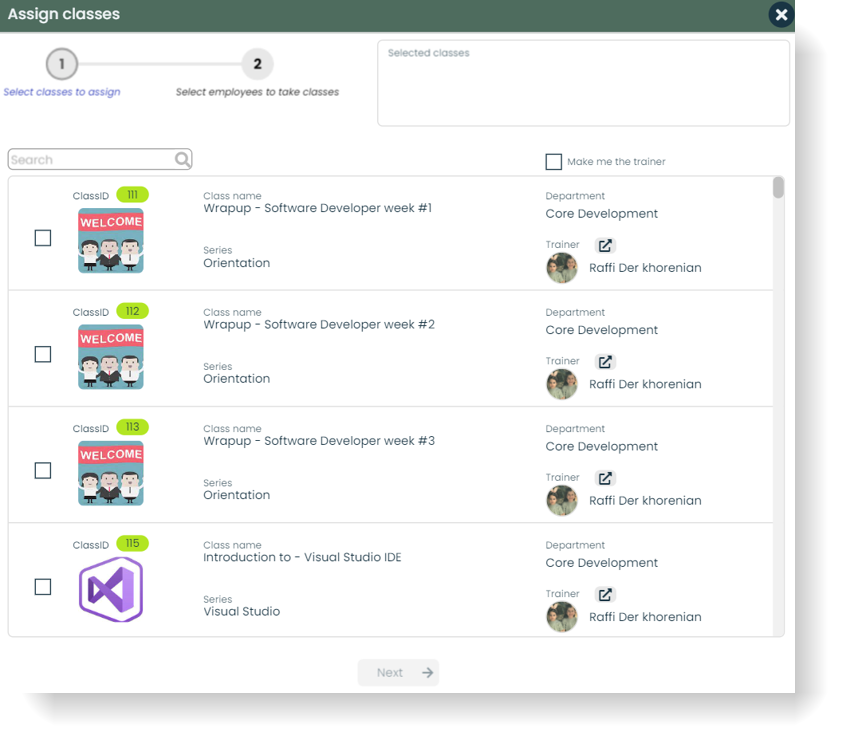Click Core Development in class 112 row
The height and width of the screenshot is (748, 850).
(x=602, y=330)
